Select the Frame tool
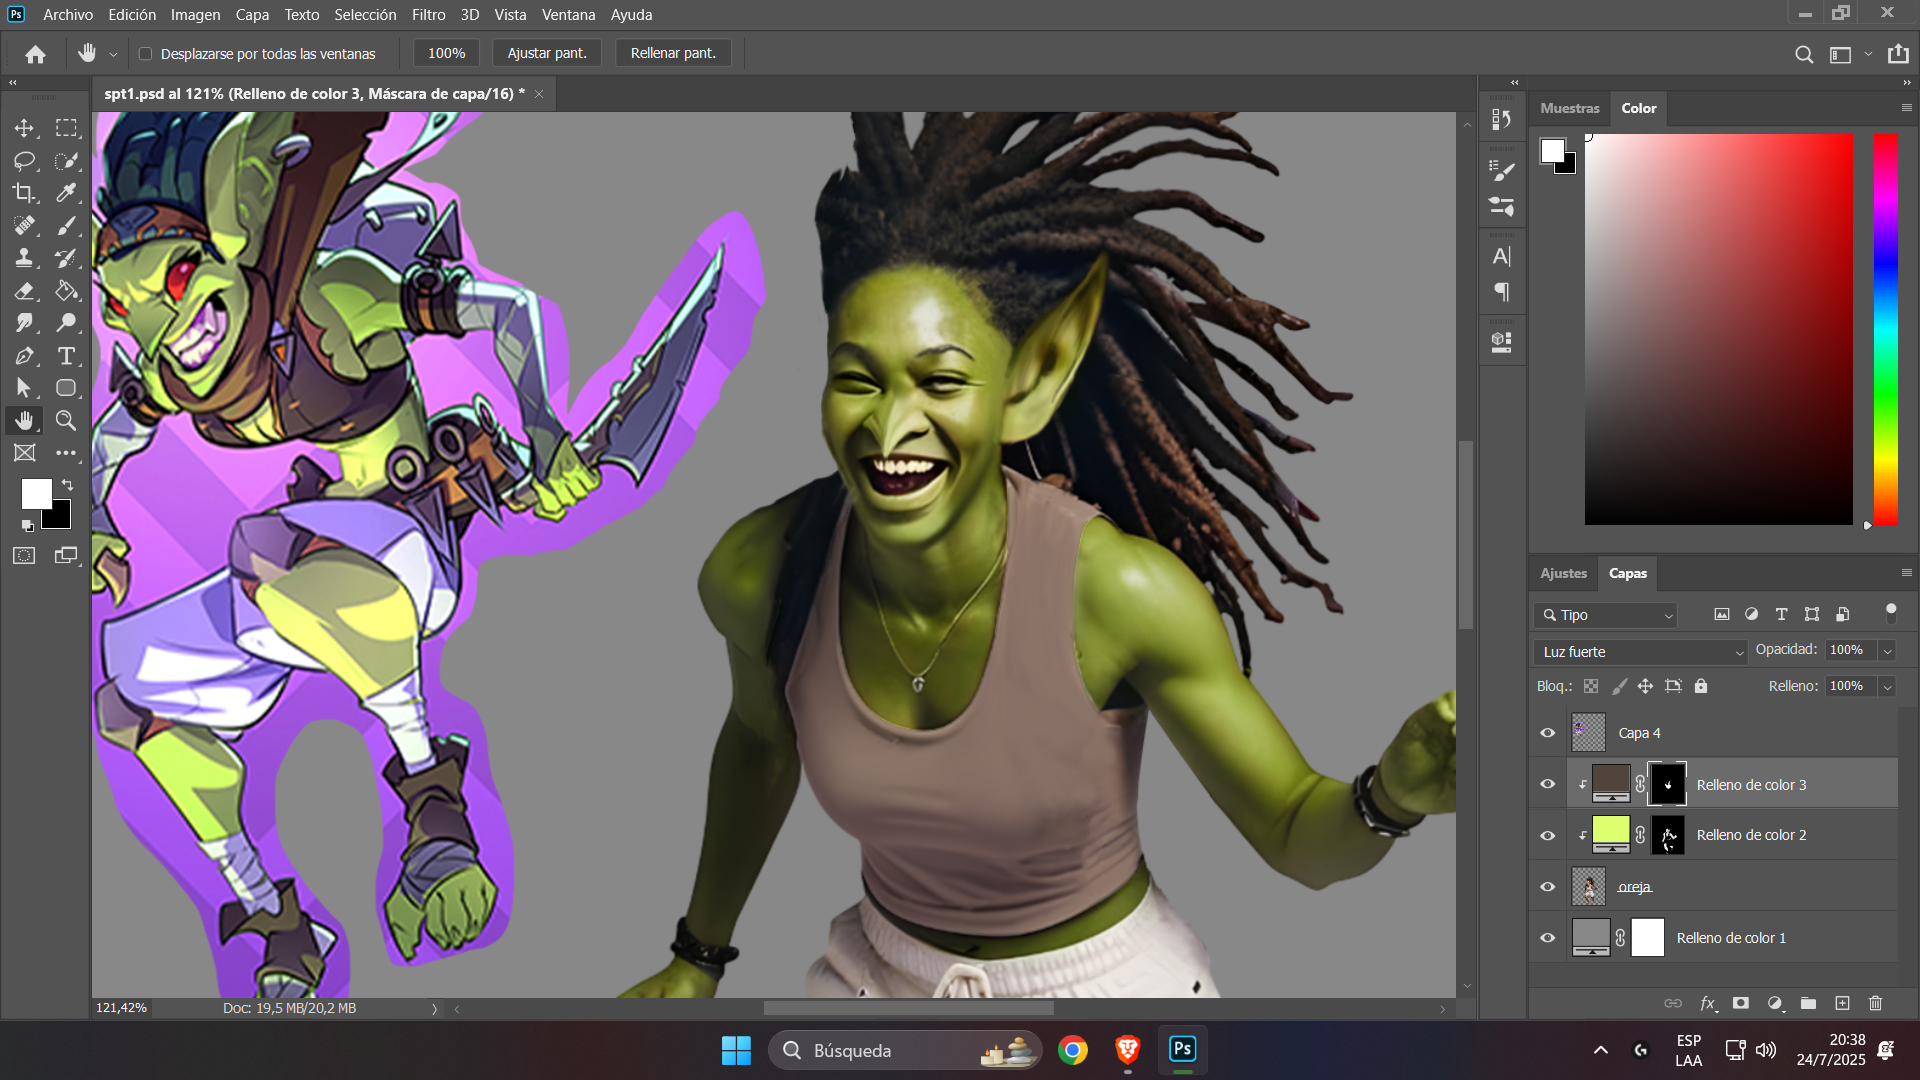This screenshot has width=1920, height=1080. point(24,453)
